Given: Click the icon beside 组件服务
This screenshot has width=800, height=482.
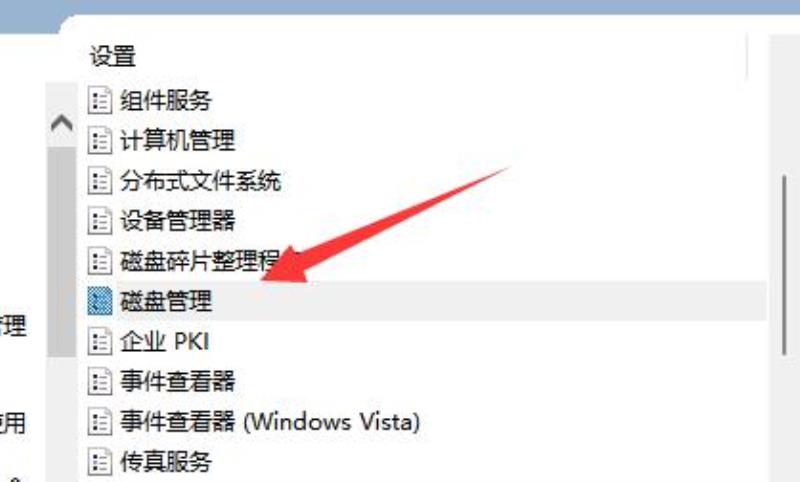Looking at the screenshot, I should coord(99,100).
